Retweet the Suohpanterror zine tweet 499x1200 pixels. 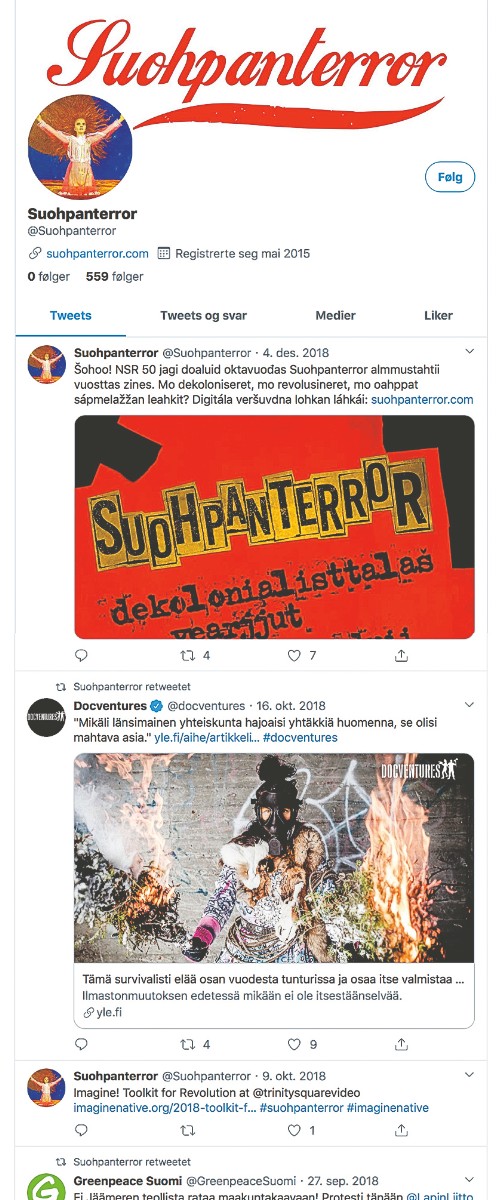(x=186, y=655)
